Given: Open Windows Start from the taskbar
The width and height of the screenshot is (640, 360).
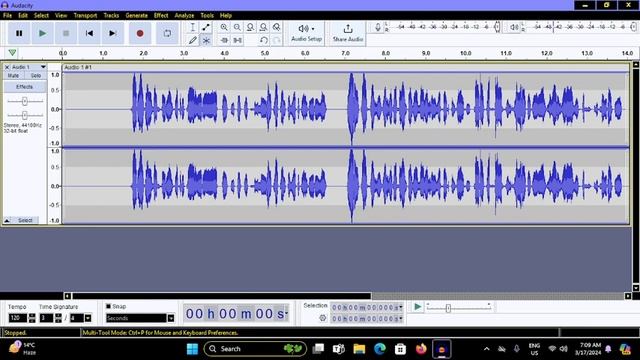Looking at the screenshot, I should coord(192,349).
